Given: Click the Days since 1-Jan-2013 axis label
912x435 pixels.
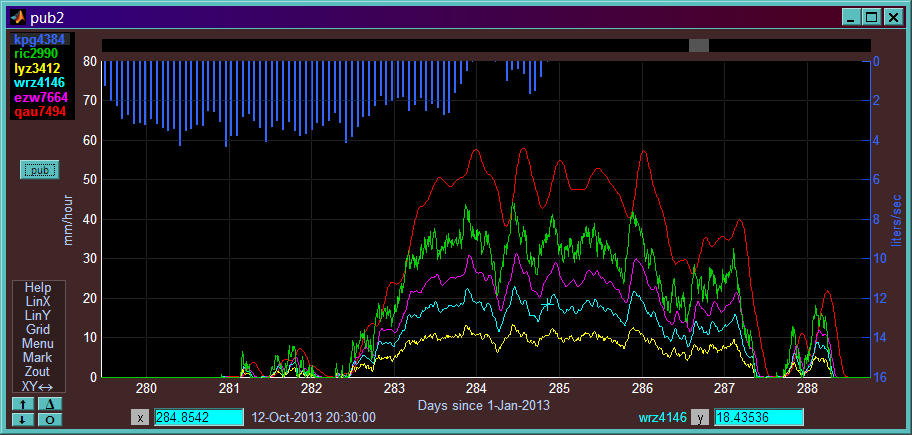Looking at the screenshot, I should (x=484, y=405).
